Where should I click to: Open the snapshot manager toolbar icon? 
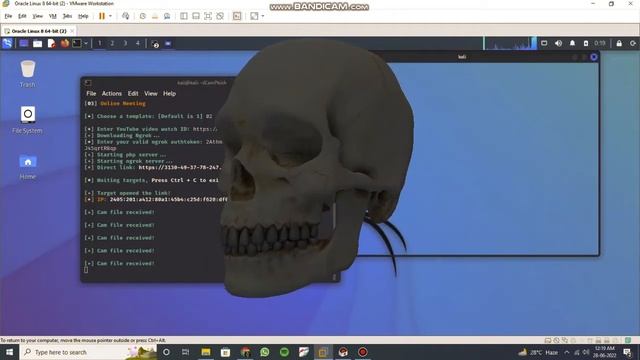coord(167,16)
